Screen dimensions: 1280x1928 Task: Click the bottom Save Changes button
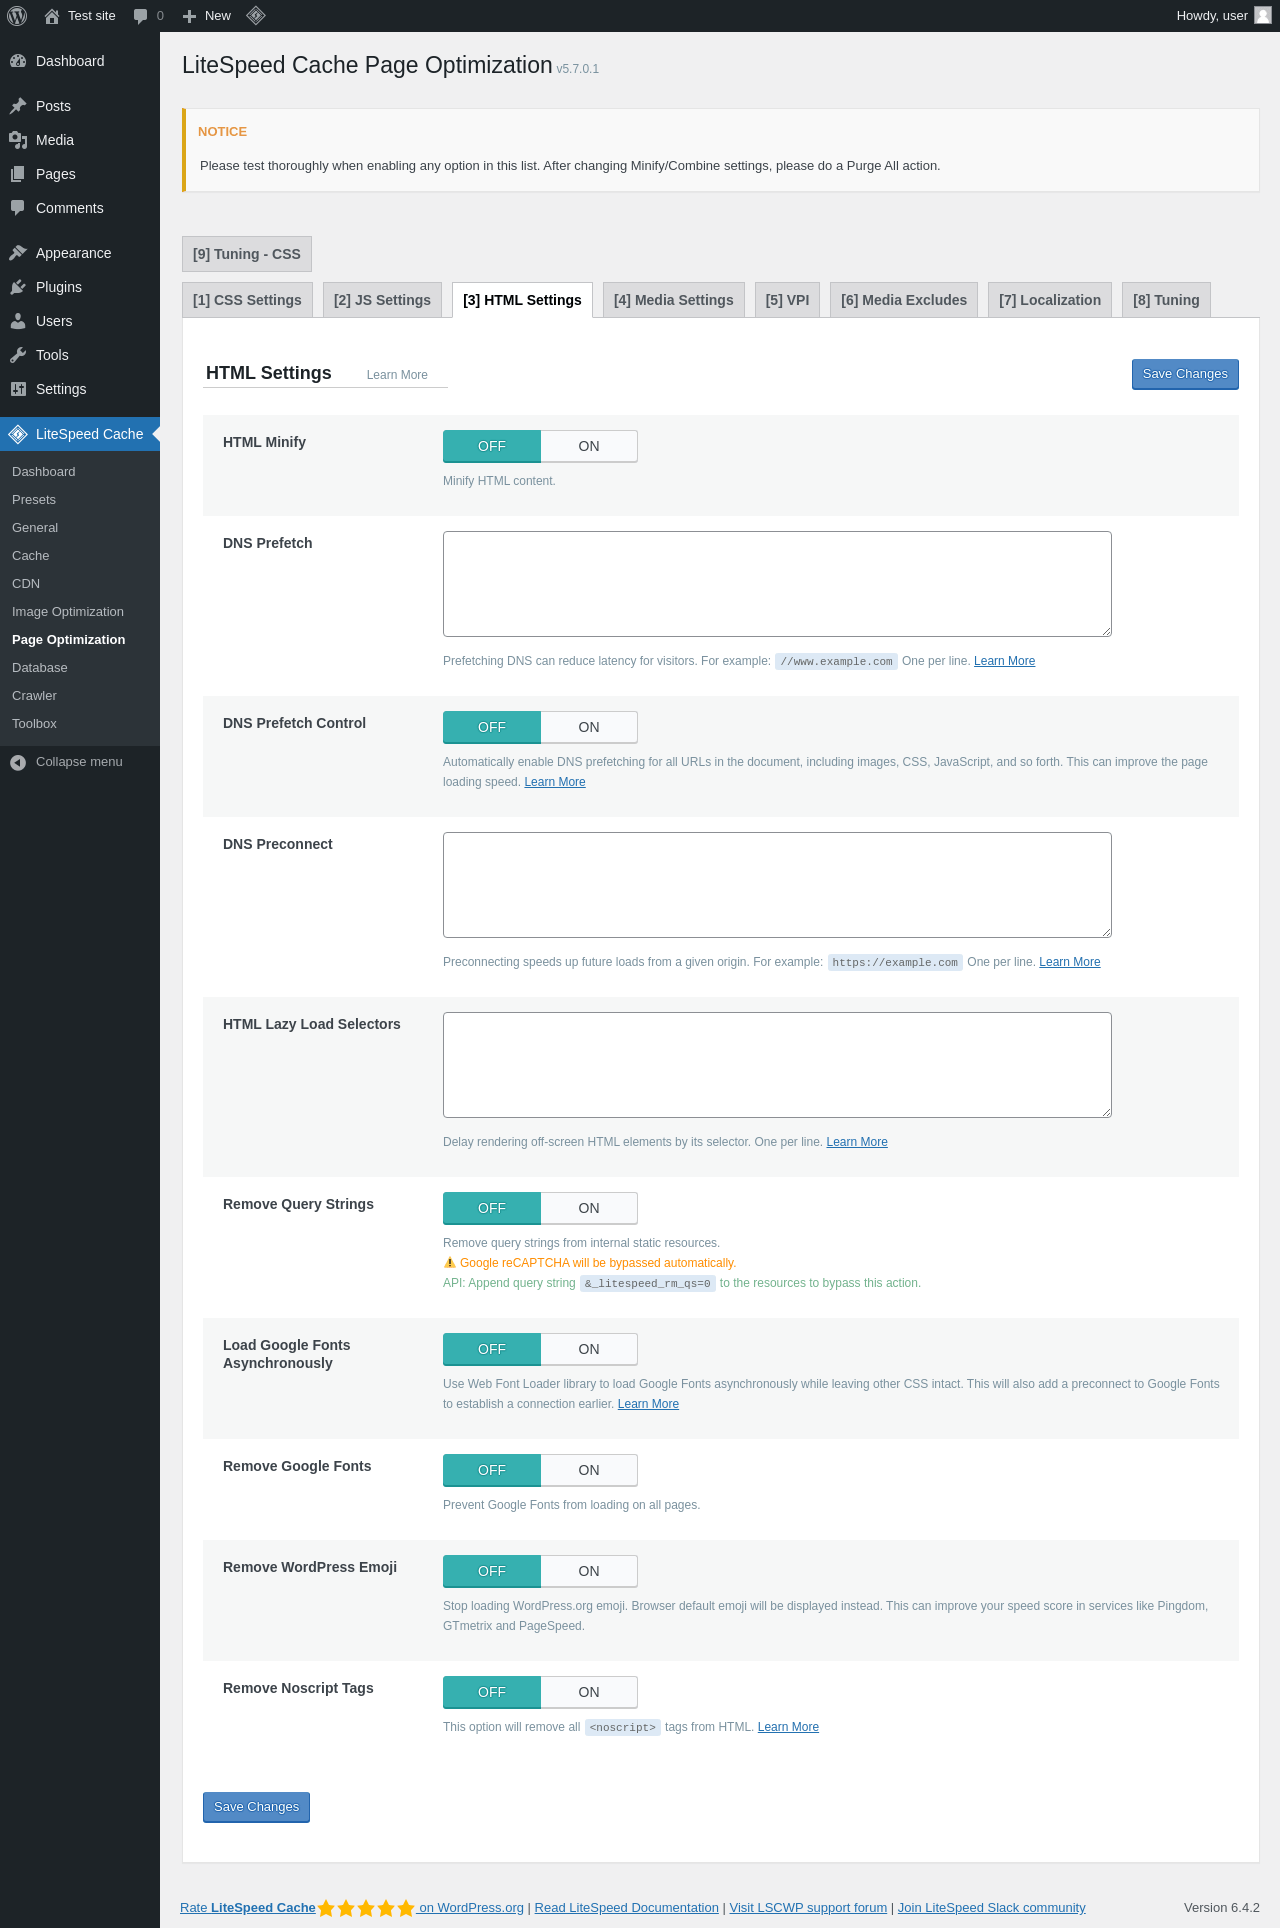(256, 1807)
